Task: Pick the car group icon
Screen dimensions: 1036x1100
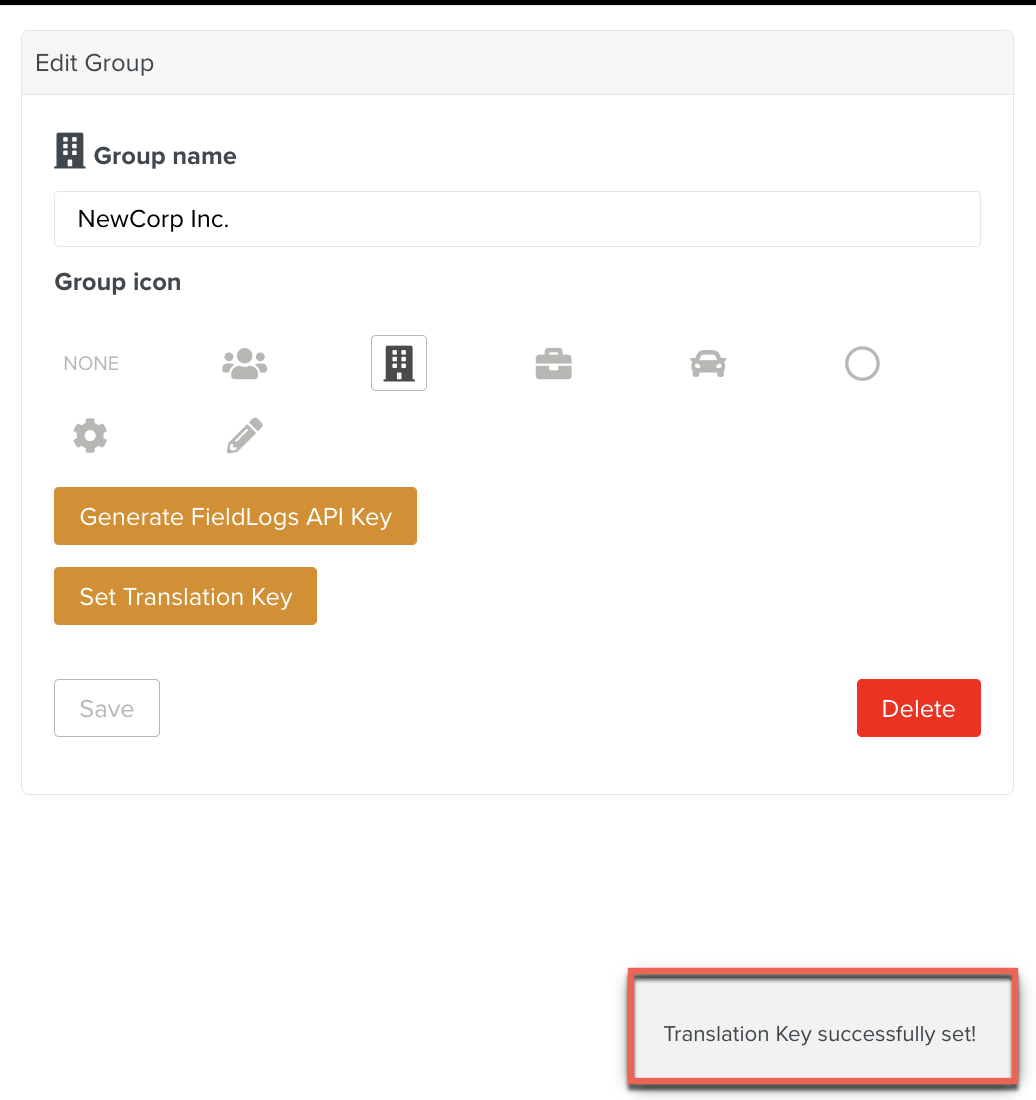Action: point(708,364)
